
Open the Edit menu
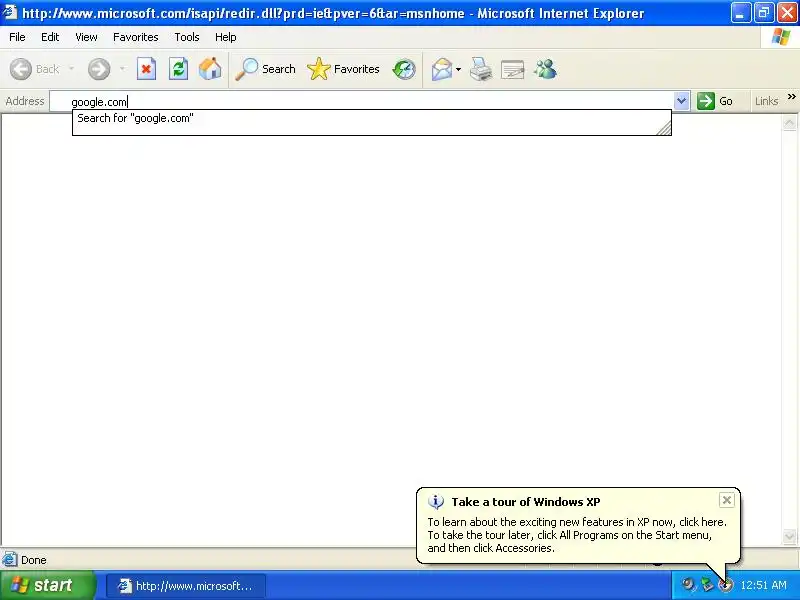pos(50,37)
